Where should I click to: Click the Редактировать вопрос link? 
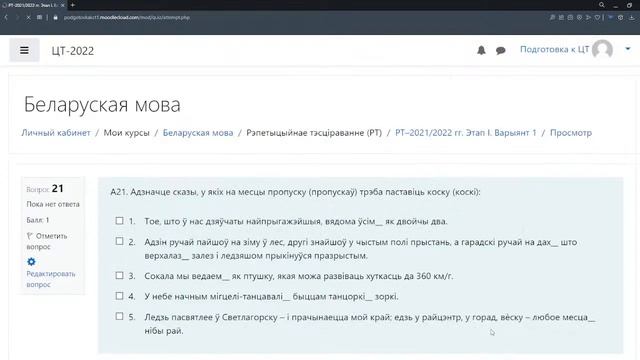tap(51, 279)
